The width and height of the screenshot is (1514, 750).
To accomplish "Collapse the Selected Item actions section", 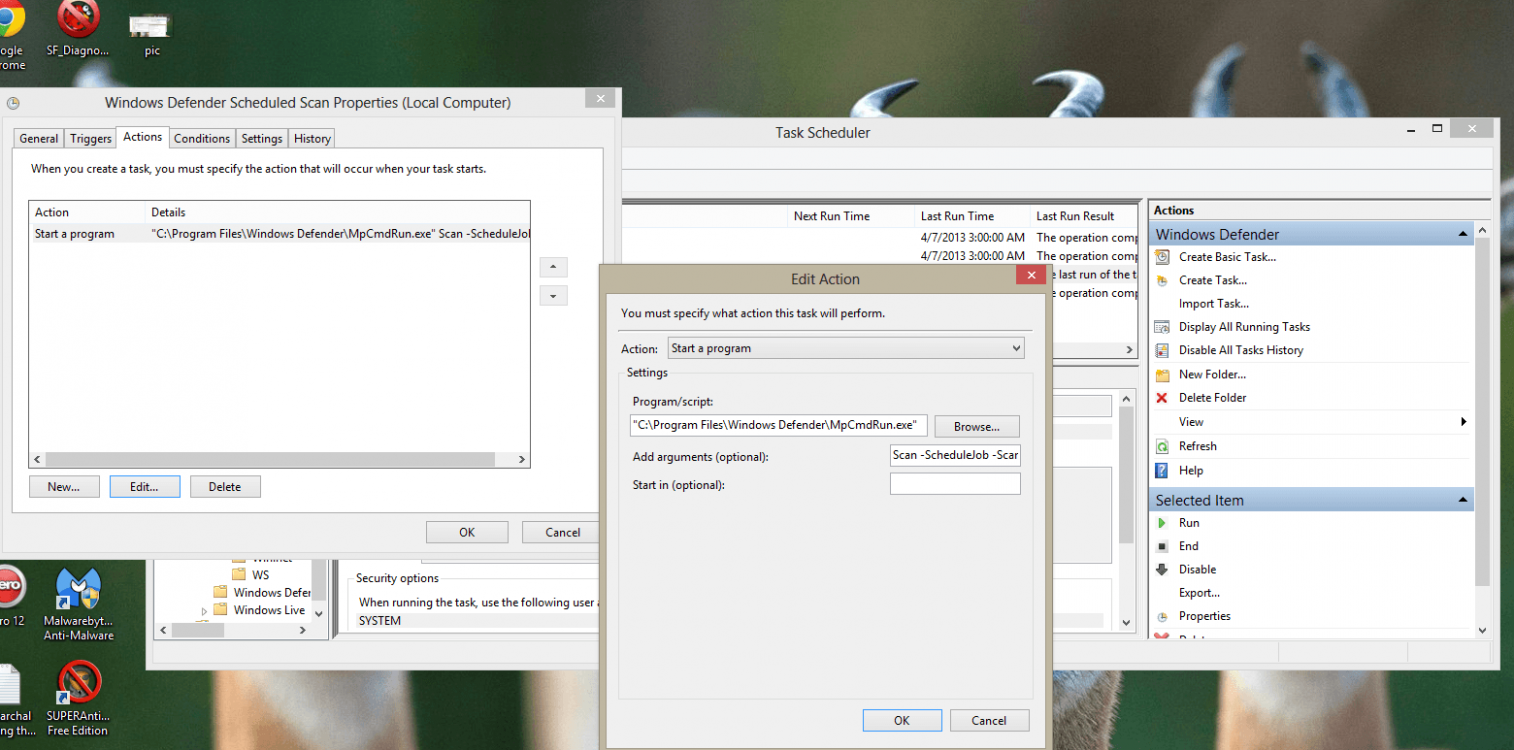I will [x=1463, y=500].
